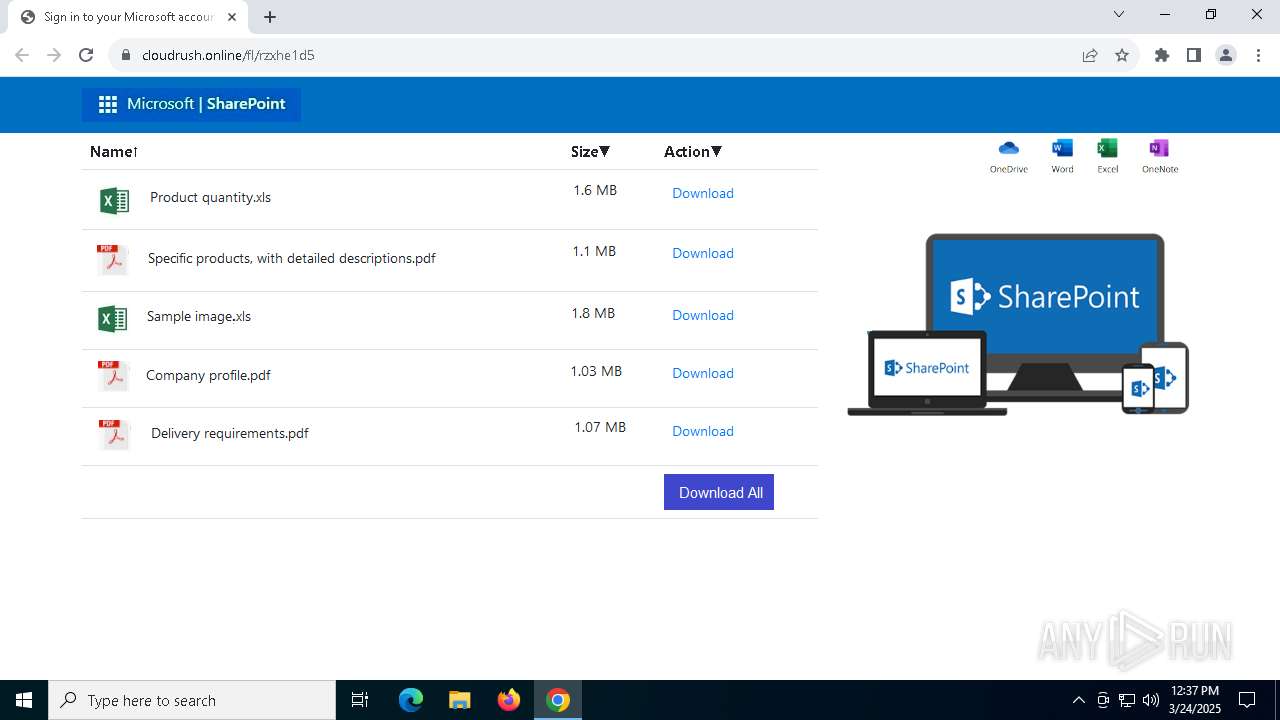This screenshot has height=720, width=1280.
Task: Click the PDF icon beside Delivery requirements.pdf
Action: click(x=114, y=435)
